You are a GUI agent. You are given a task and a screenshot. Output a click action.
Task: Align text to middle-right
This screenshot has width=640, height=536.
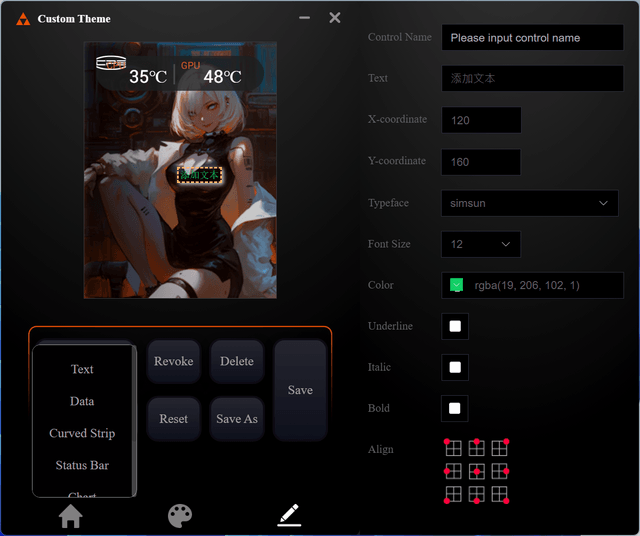click(500, 471)
